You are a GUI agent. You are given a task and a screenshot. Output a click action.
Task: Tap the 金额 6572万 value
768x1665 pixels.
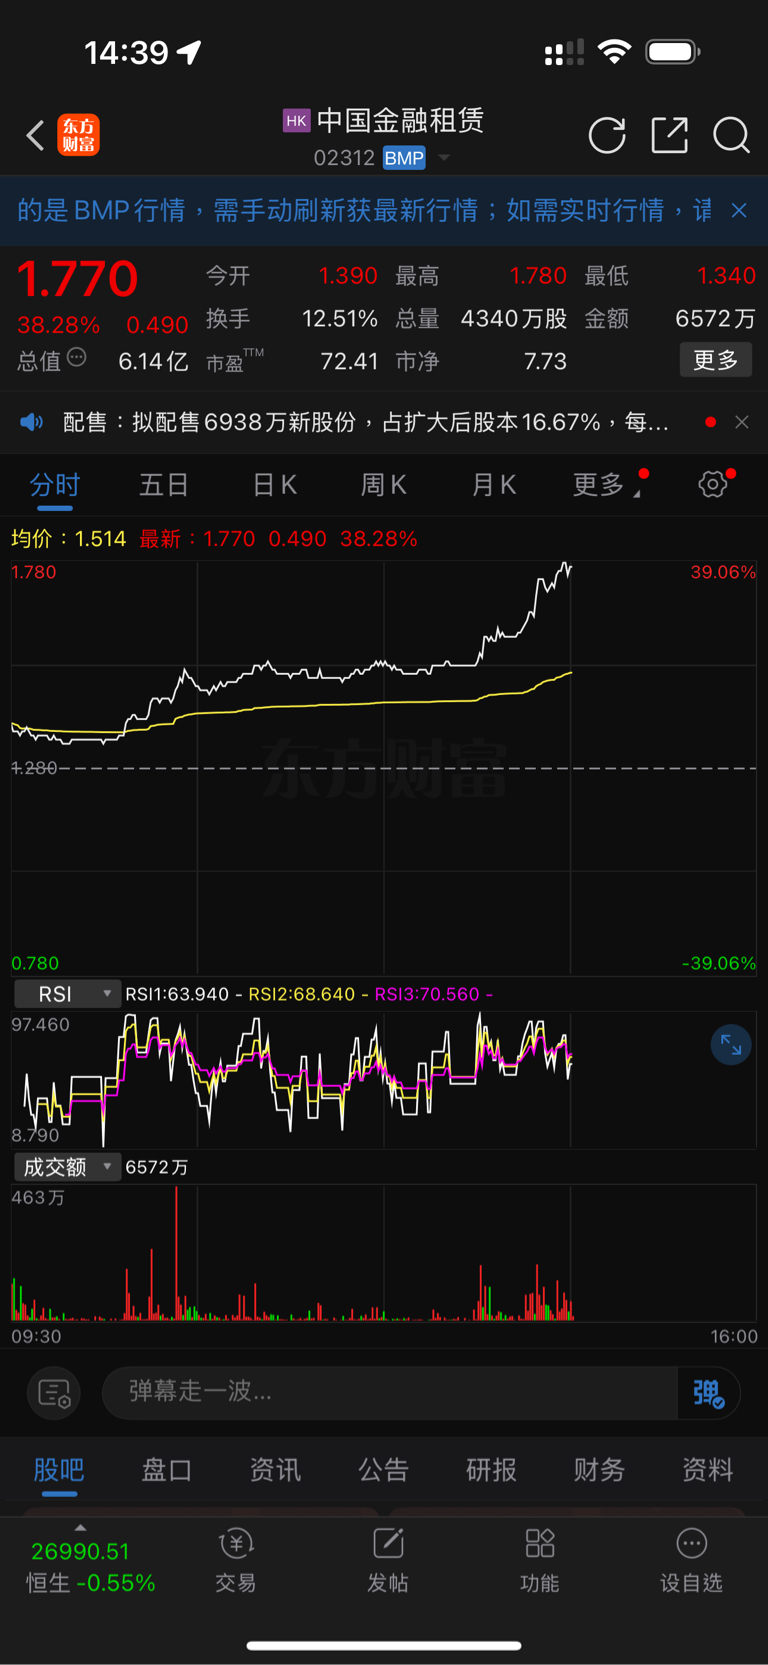[715, 319]
